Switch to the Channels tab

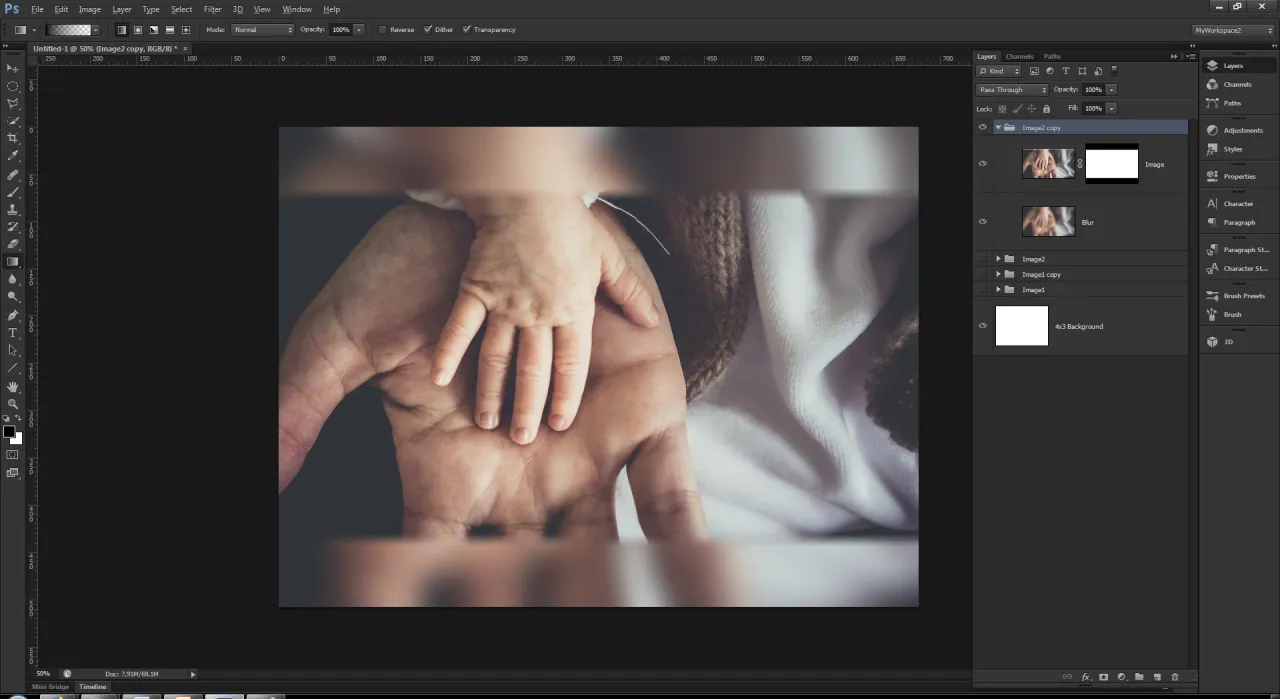[x=1019, y=56]
